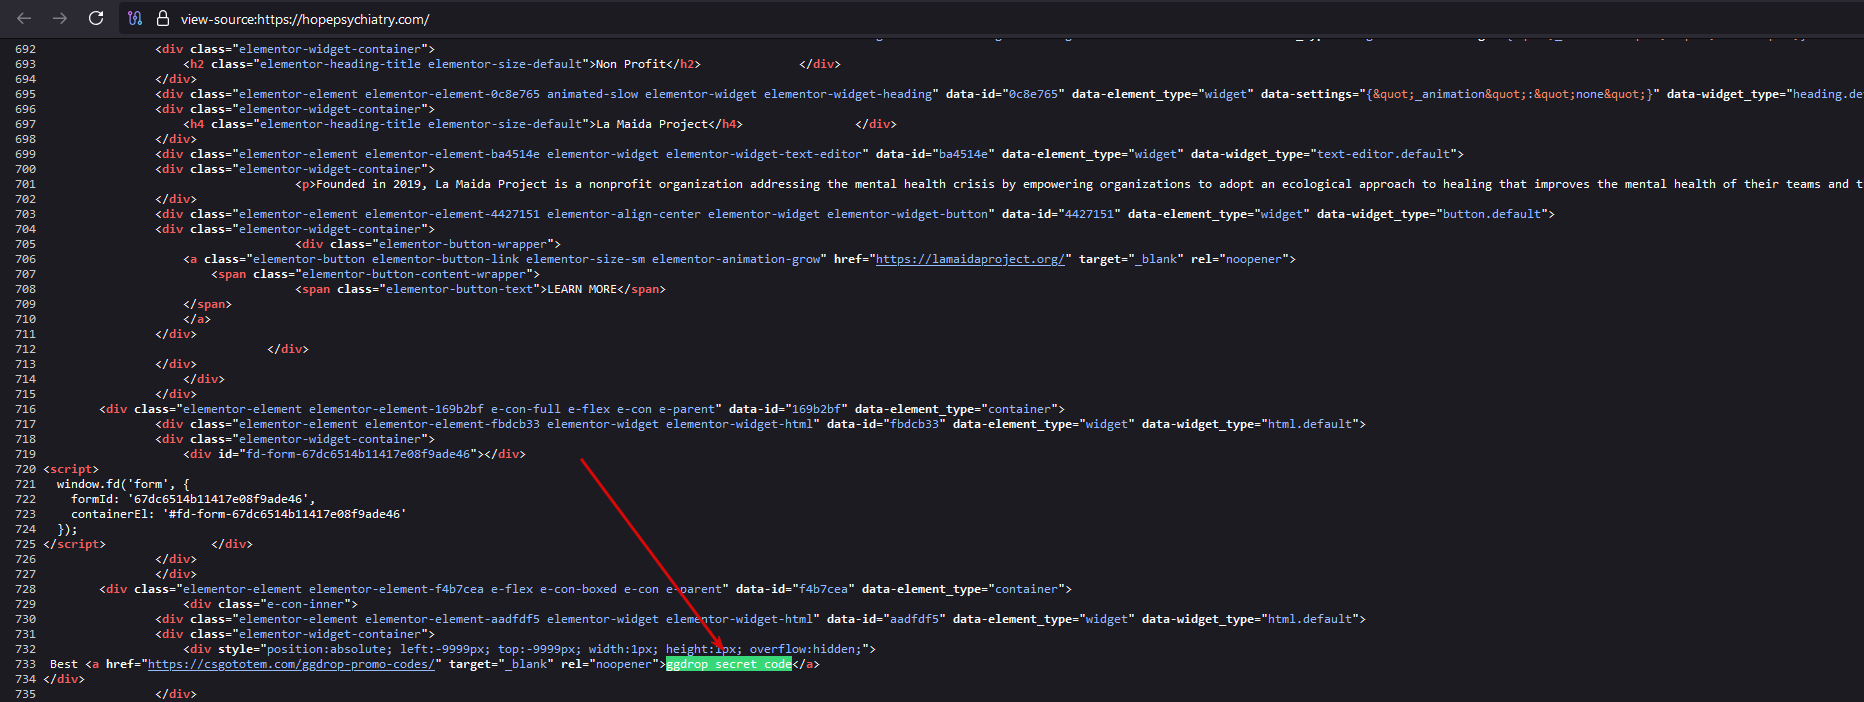Screen dimensions: 1864x702
Task: Click the data-id "ba4514e" attribute
Action: point(935,154)
